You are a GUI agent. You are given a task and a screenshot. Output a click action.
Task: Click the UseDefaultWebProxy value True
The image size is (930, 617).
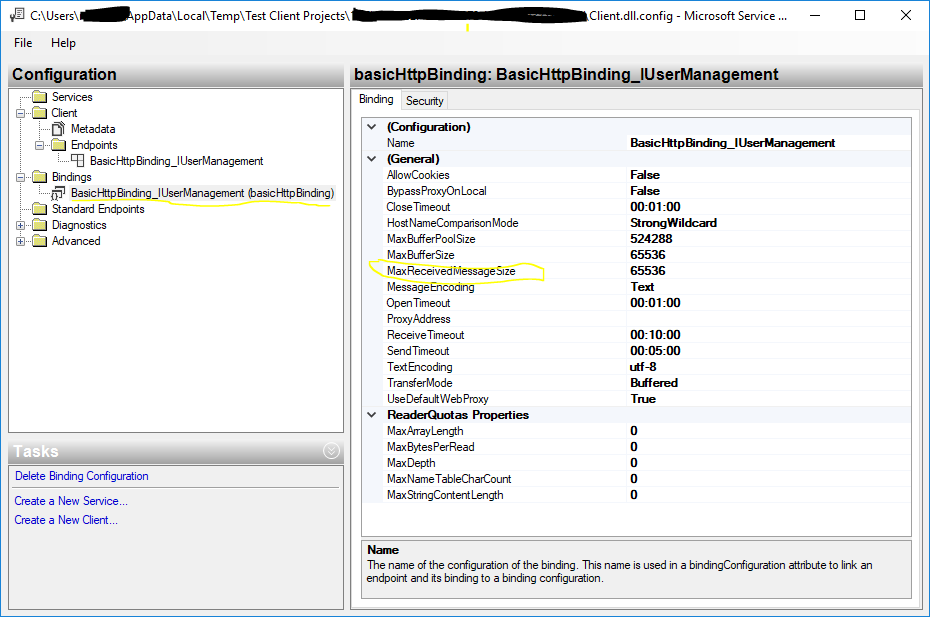(769, 399)
